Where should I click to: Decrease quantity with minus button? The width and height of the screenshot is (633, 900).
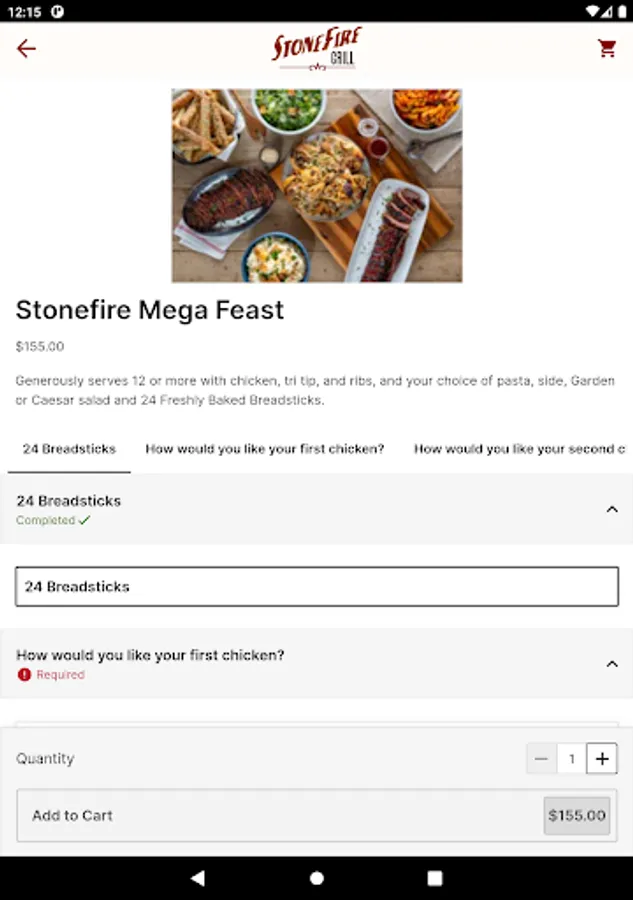[541, 759]
